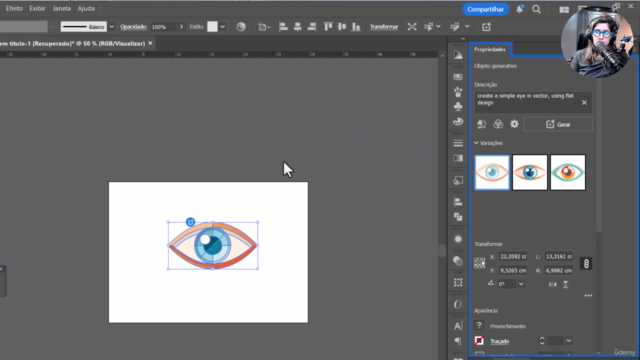Click the 100% opacity field
Viewport: 640px width, 360px height.
162,27
